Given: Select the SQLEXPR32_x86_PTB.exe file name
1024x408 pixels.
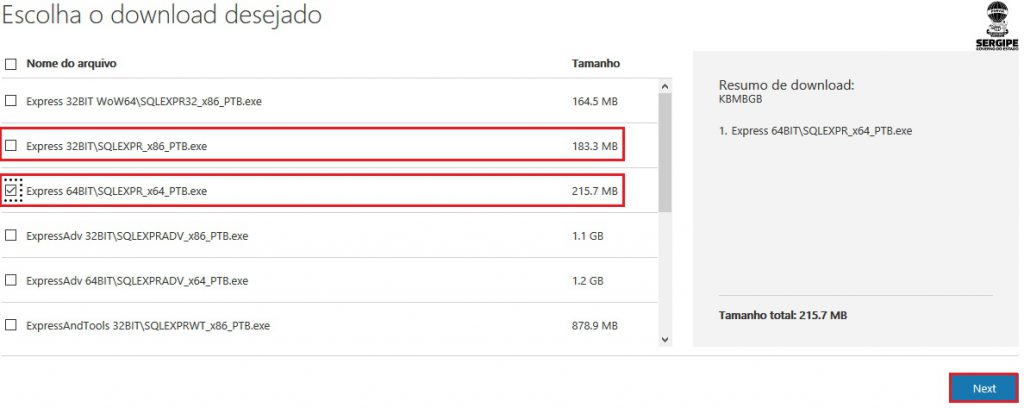Looking at the screenshot, I should point(144,101).
